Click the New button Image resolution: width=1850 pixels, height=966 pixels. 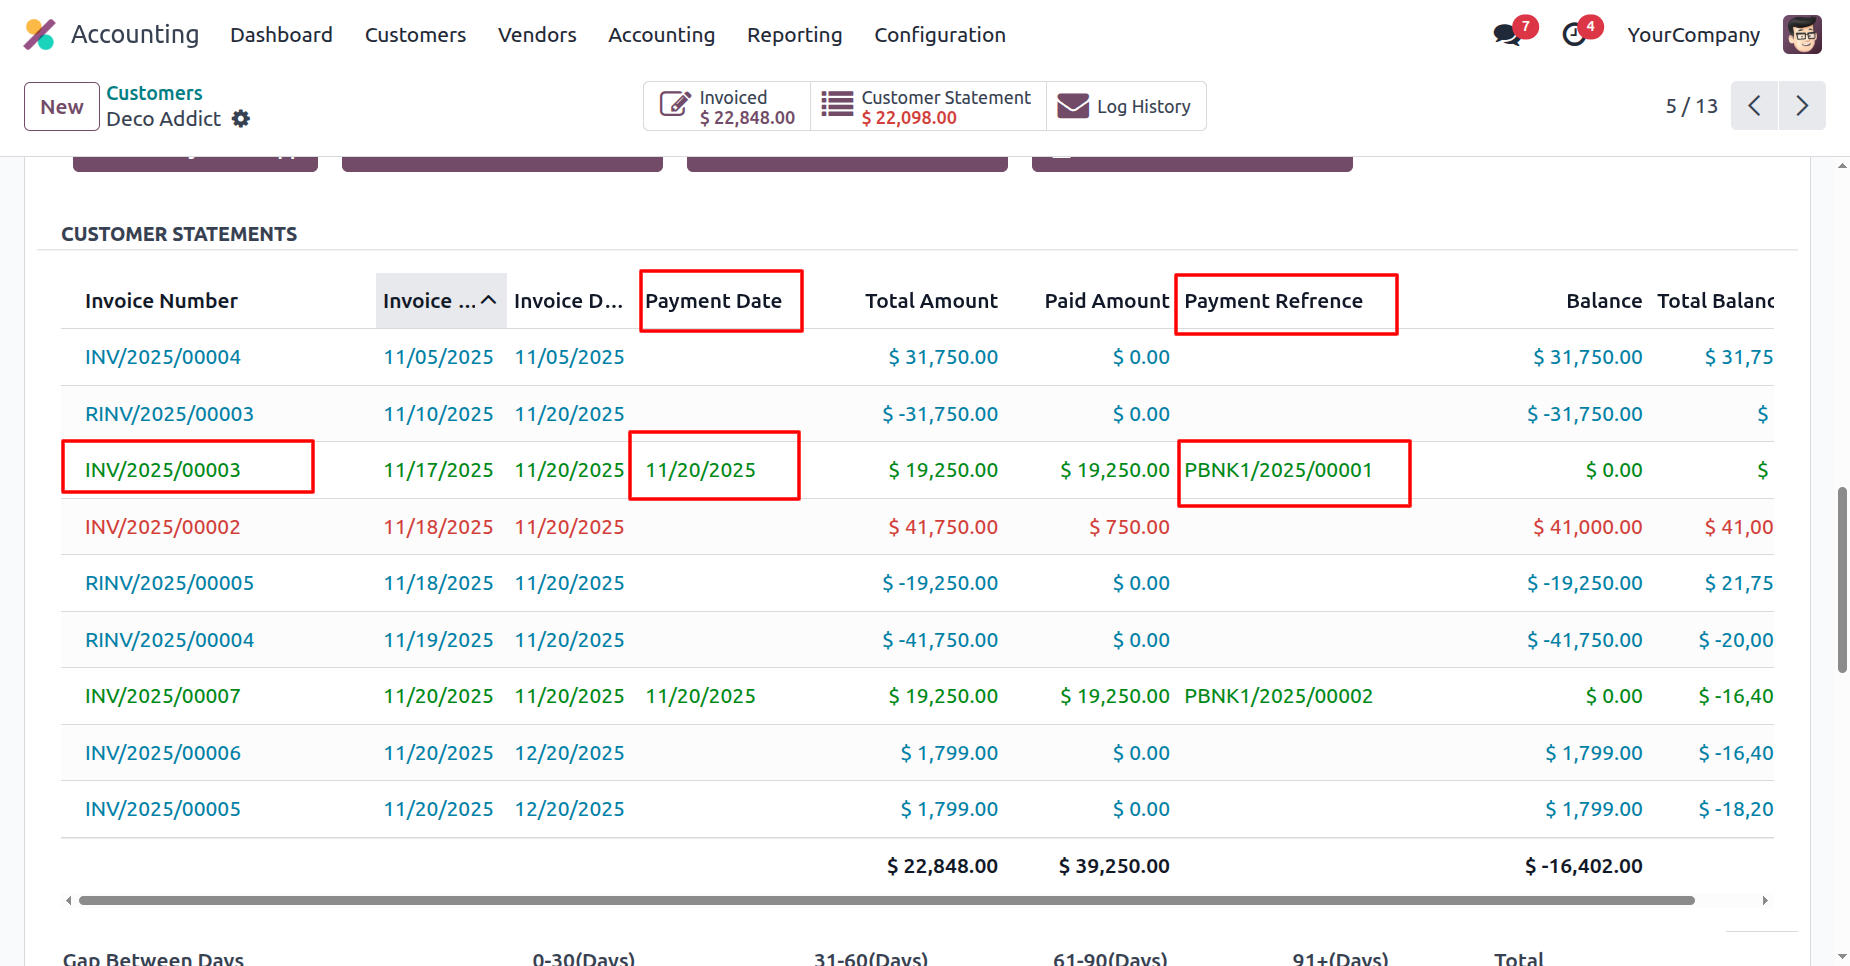(x=62, y=107)
